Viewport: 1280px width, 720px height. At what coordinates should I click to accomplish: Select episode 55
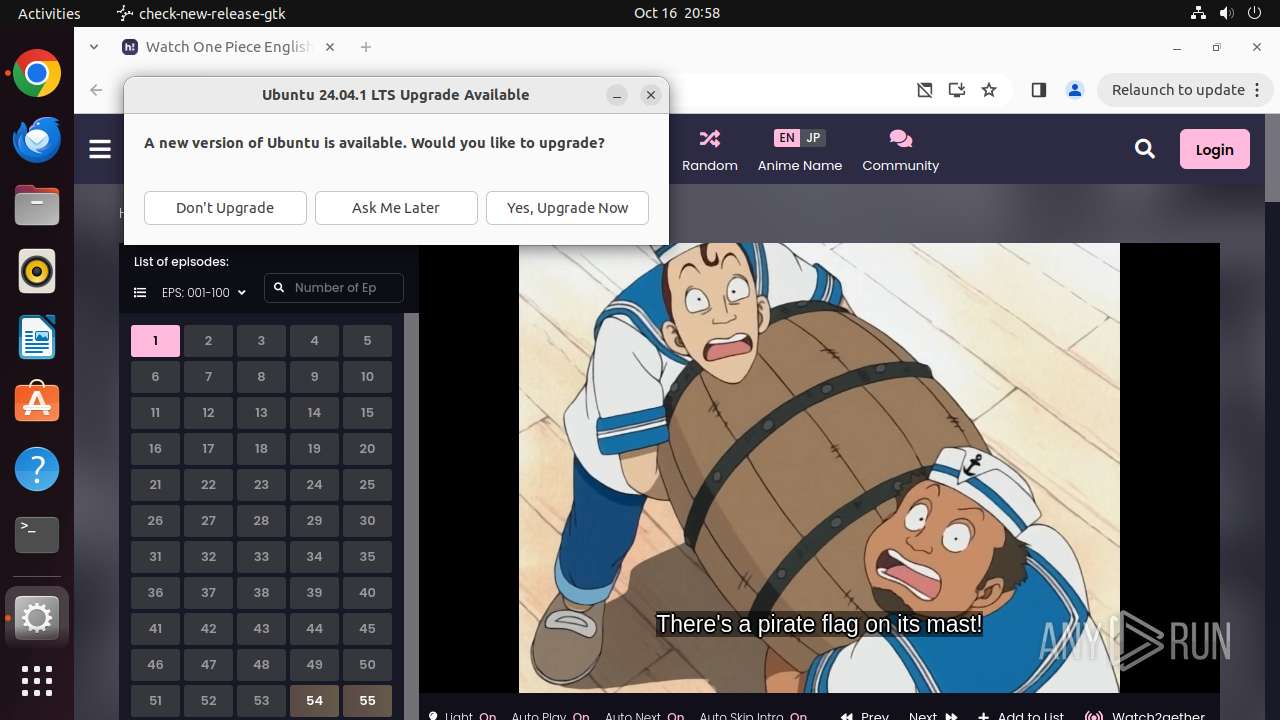367,701
